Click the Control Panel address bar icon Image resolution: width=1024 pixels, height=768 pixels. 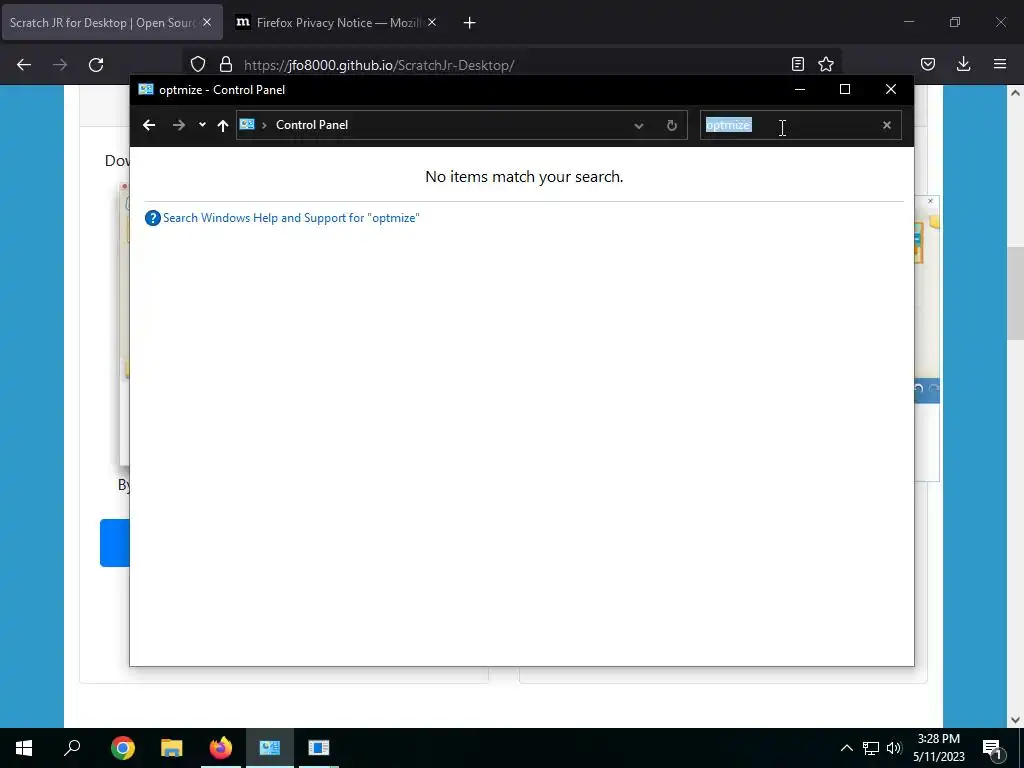pos(247,124)
